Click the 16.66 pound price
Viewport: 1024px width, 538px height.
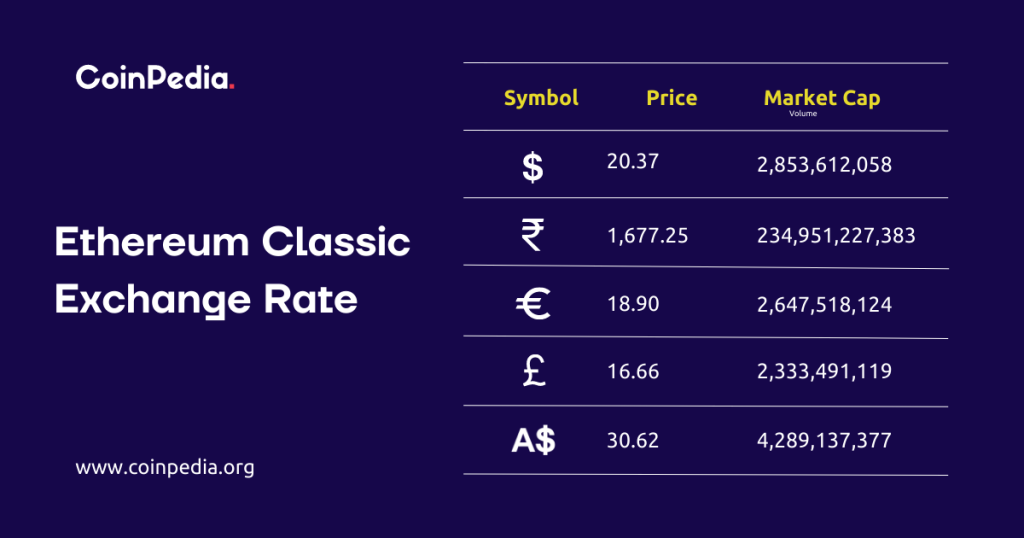(x=633, y=372)
